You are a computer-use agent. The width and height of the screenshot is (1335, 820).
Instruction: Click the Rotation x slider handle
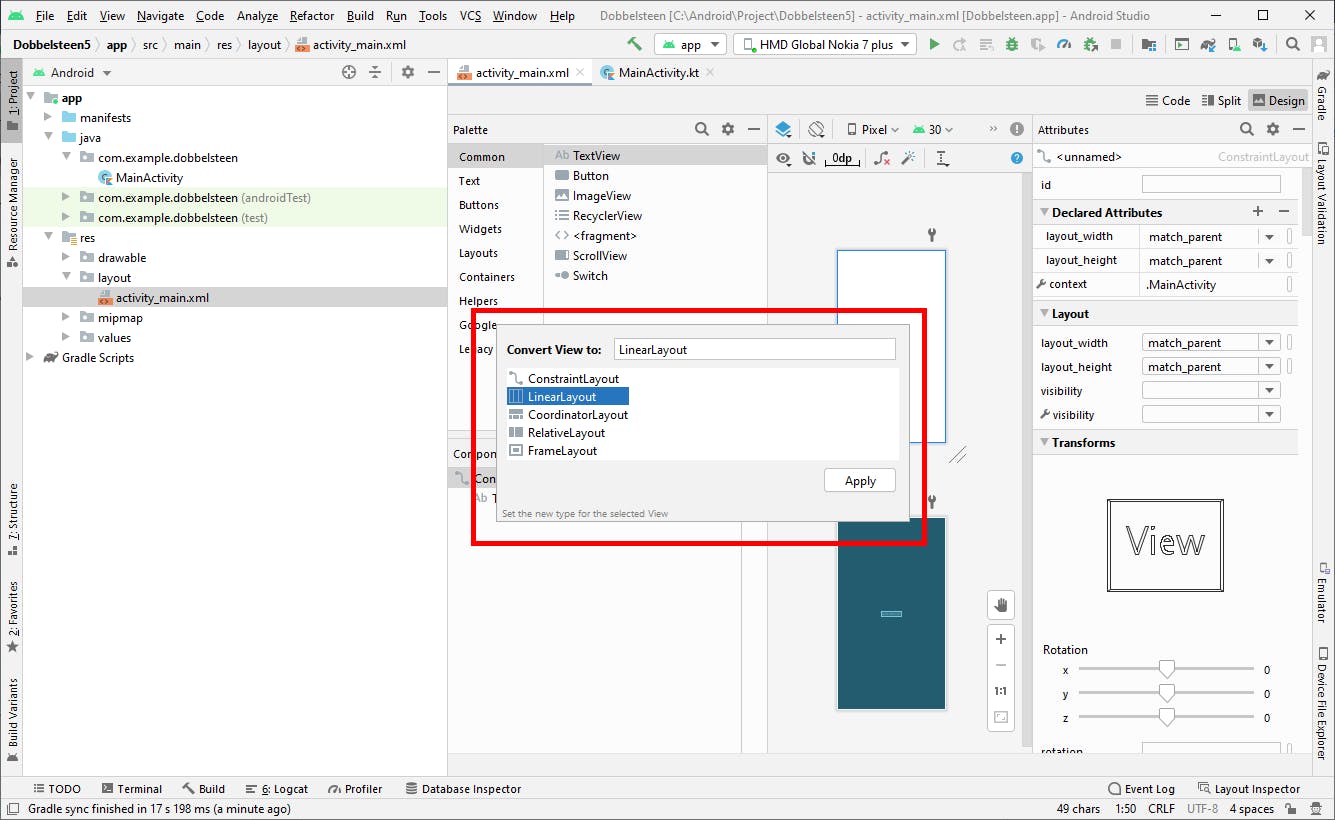pos(1166,669)
